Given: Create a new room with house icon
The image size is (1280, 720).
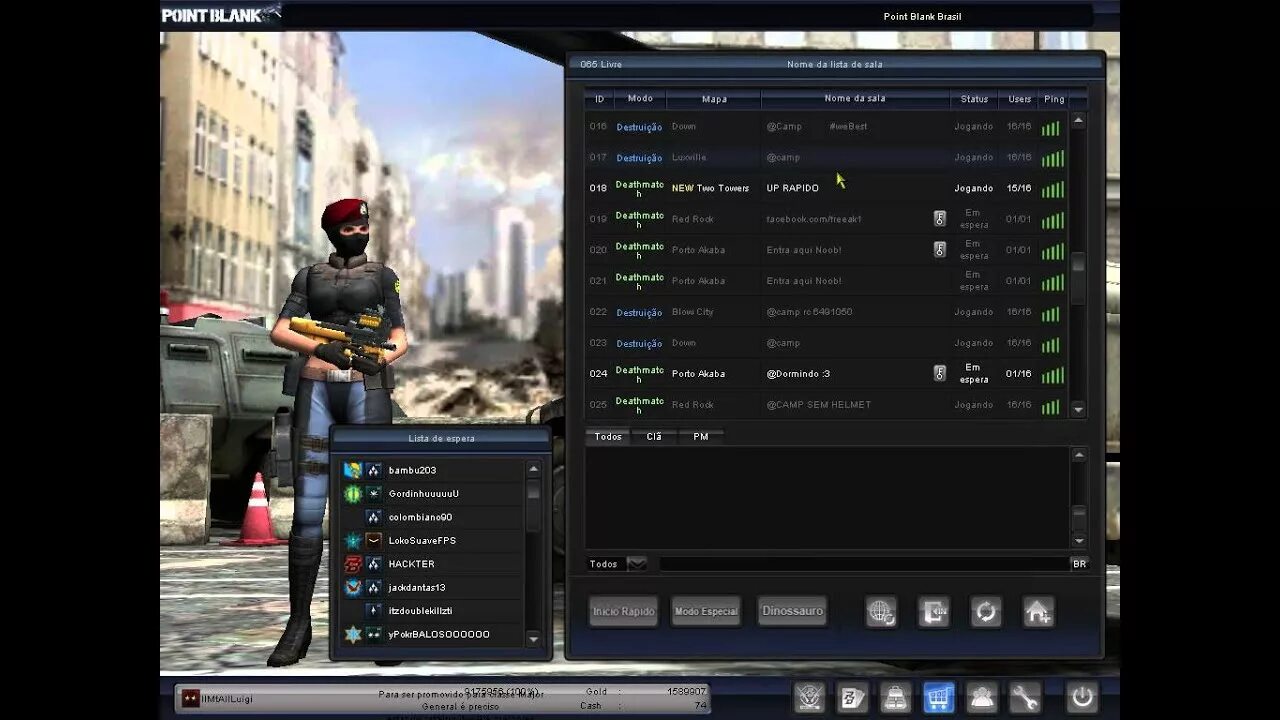Looking at the screenshot, I should (x=1038, y=611).
